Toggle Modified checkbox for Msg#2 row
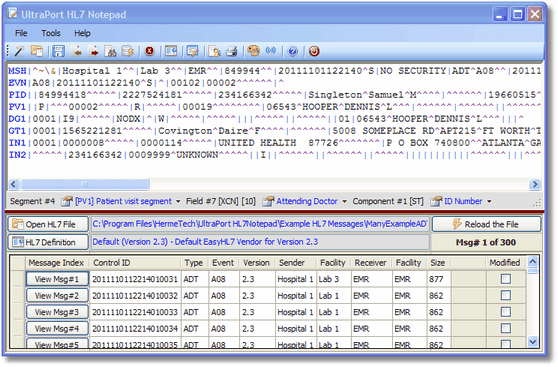Image resolution: width=558 pixels, height=367 pixels. pyautogui.click(x=506, y=295)
